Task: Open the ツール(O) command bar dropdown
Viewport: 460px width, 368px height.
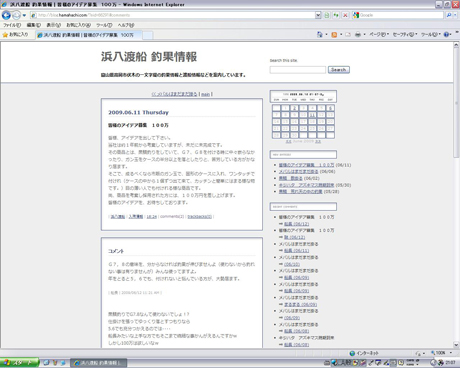Action: (x=431, y=34)
